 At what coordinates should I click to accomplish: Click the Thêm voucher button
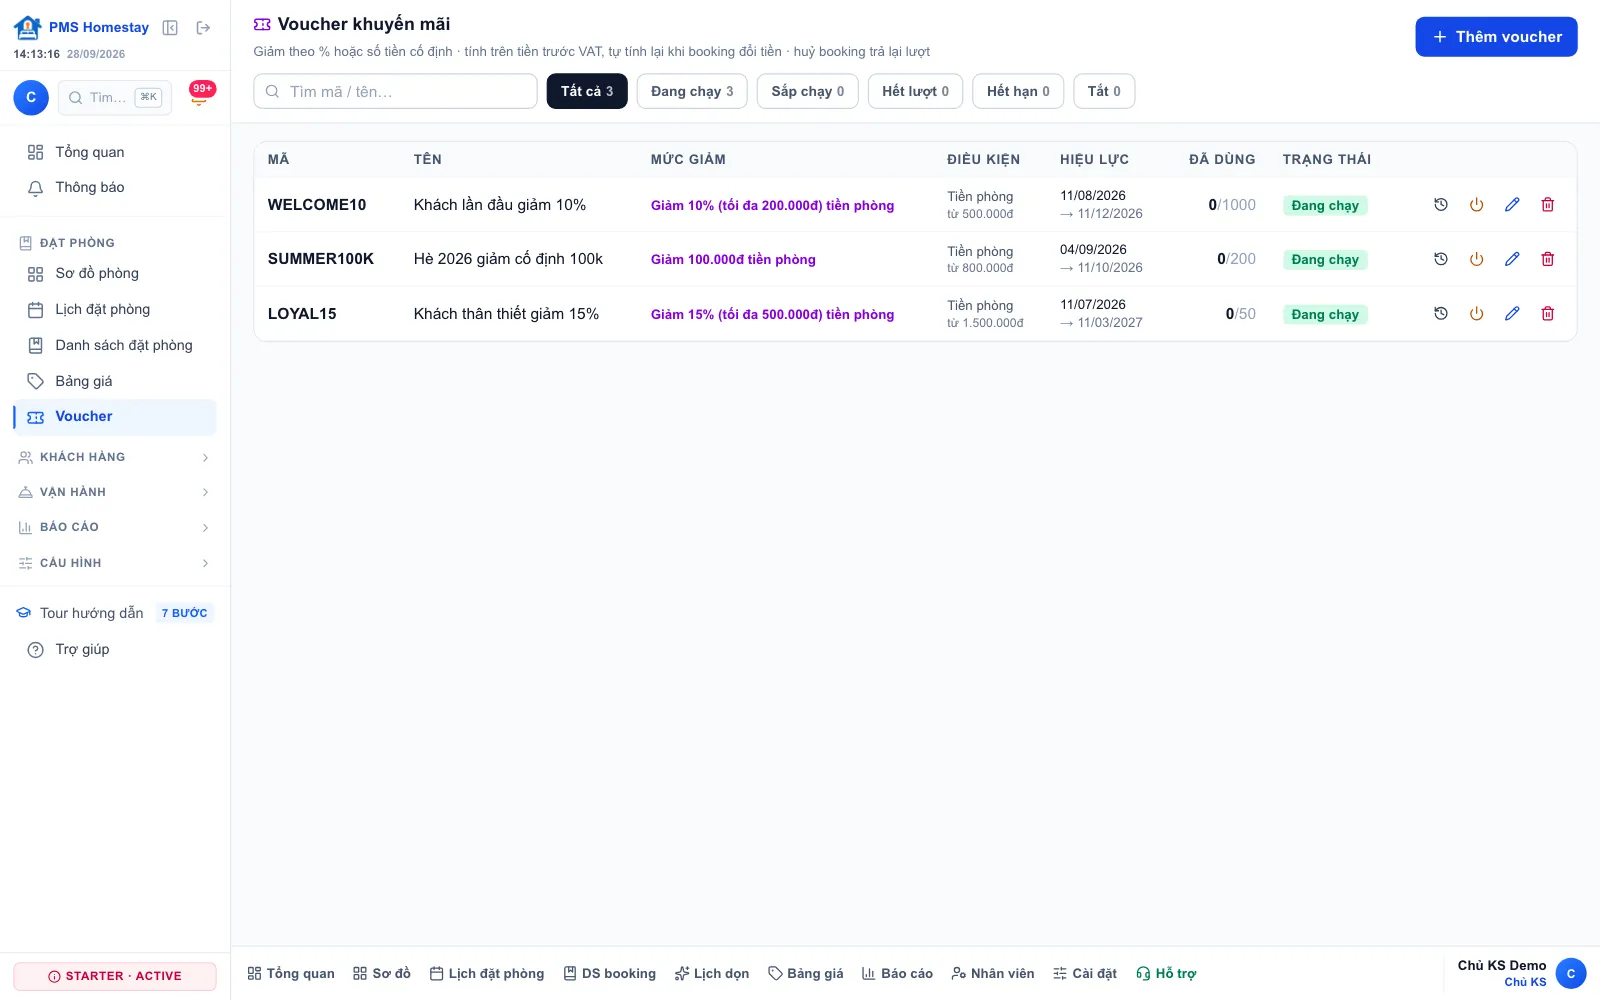1496,37
